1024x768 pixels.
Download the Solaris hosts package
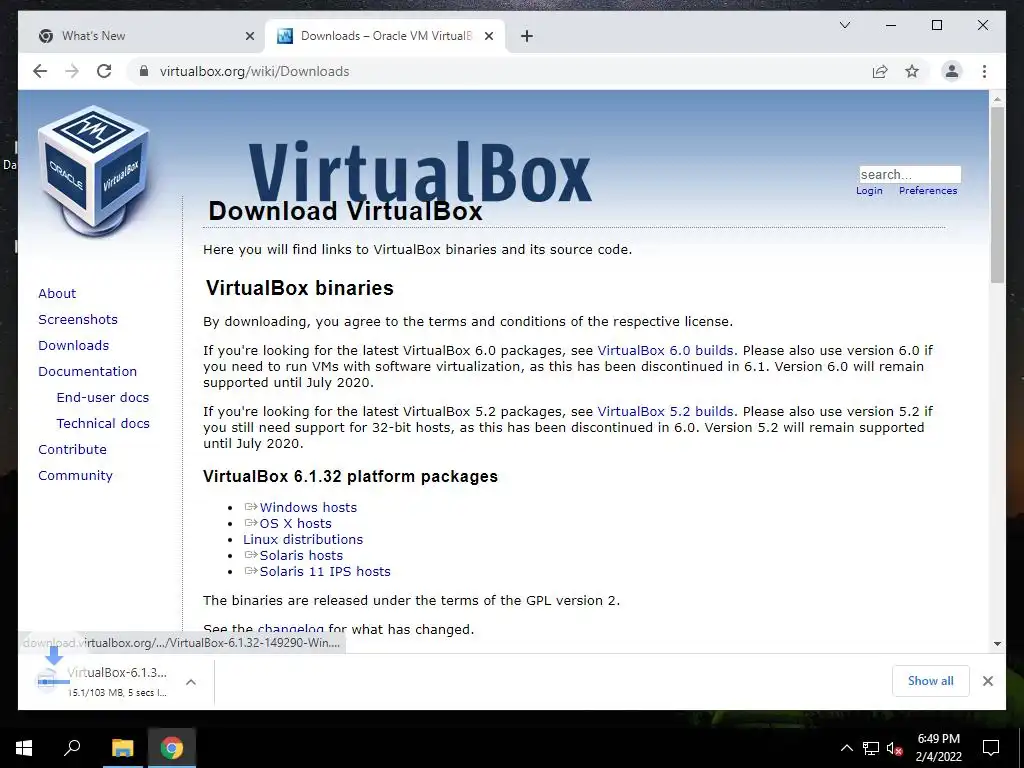301,556
